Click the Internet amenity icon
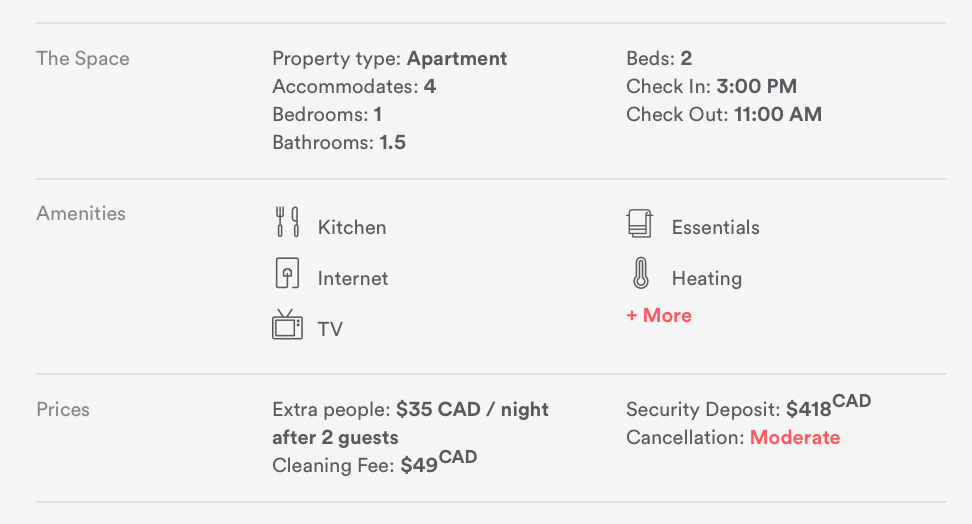Viewport: 972px width, 524px height. point(287,273)
